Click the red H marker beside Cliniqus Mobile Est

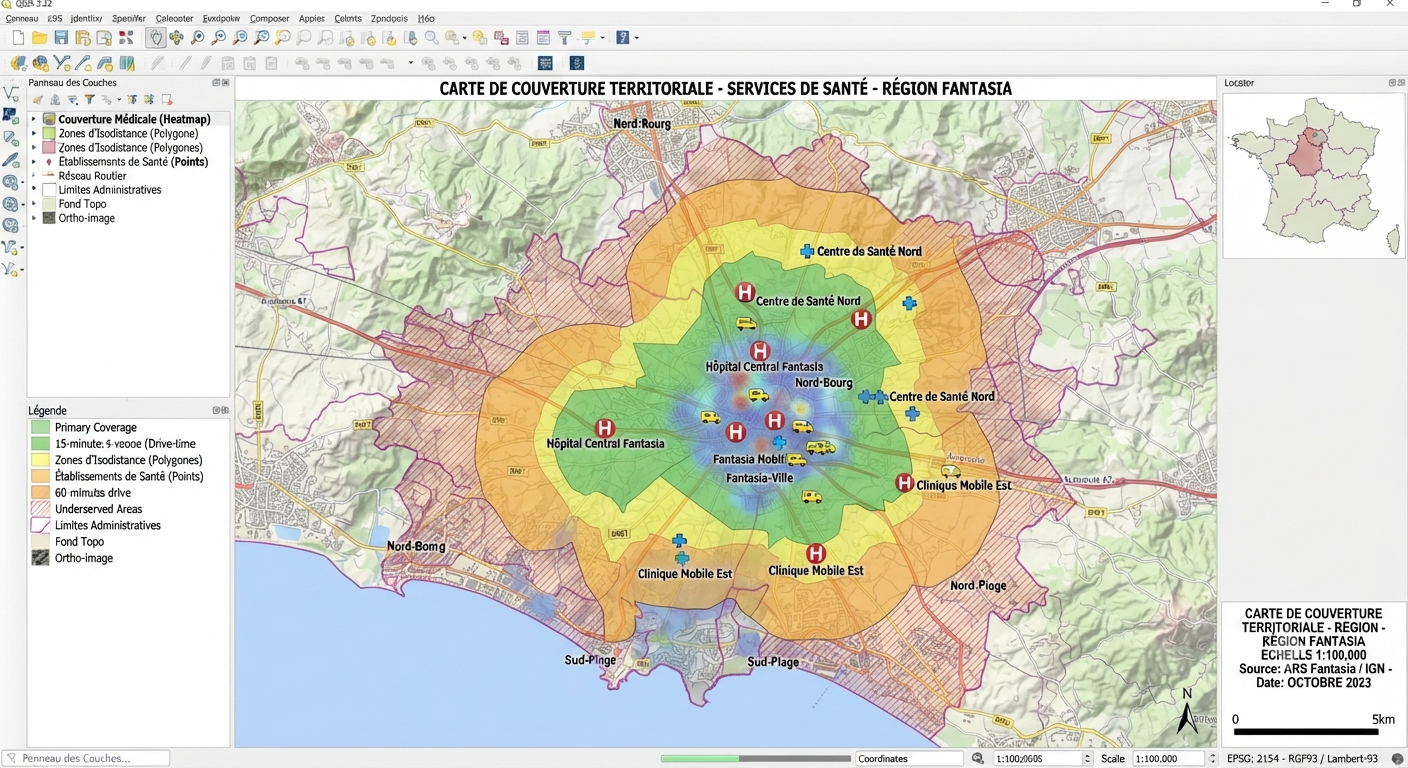(904, 483)
